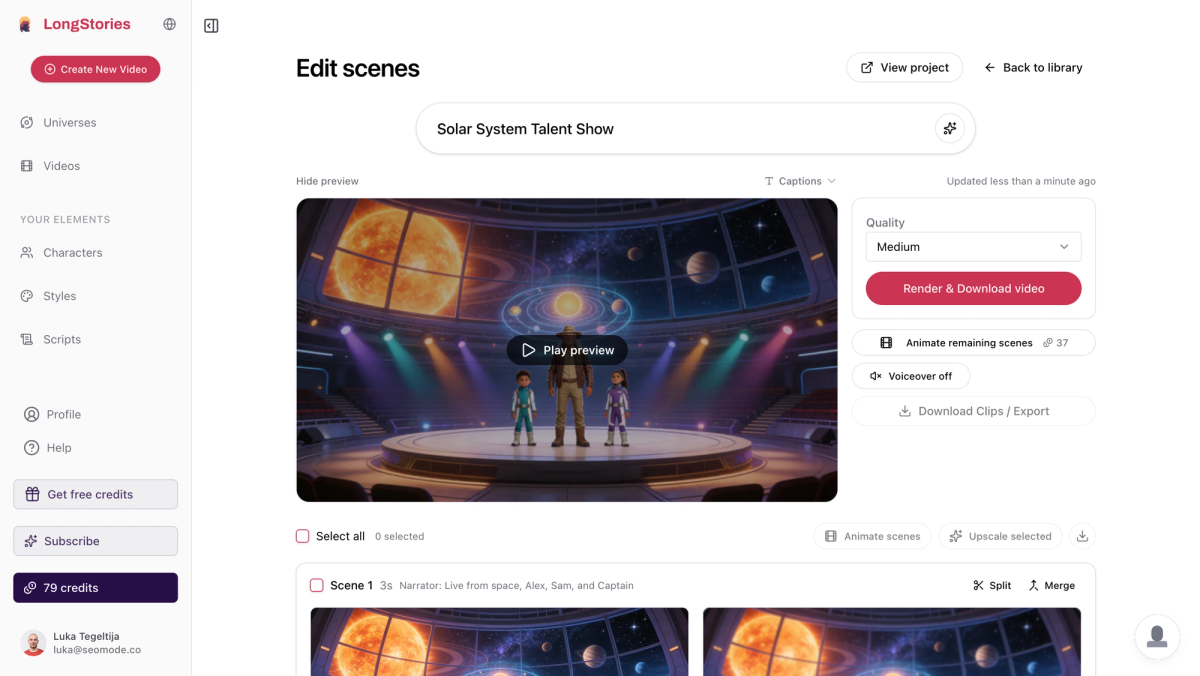The height and width of the screenshot is (676, 1200).
Task: Open the 79 credits balance
Action: point(95,588)
